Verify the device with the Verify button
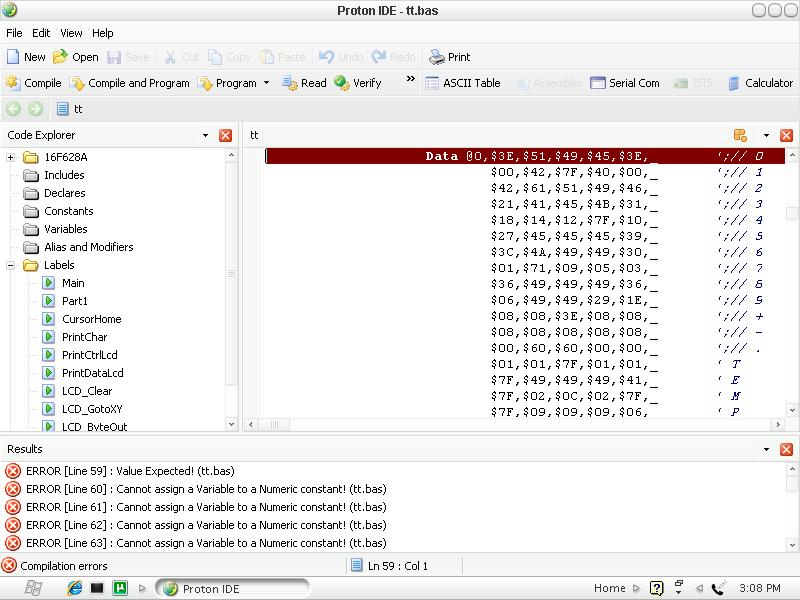 [358, 83]
